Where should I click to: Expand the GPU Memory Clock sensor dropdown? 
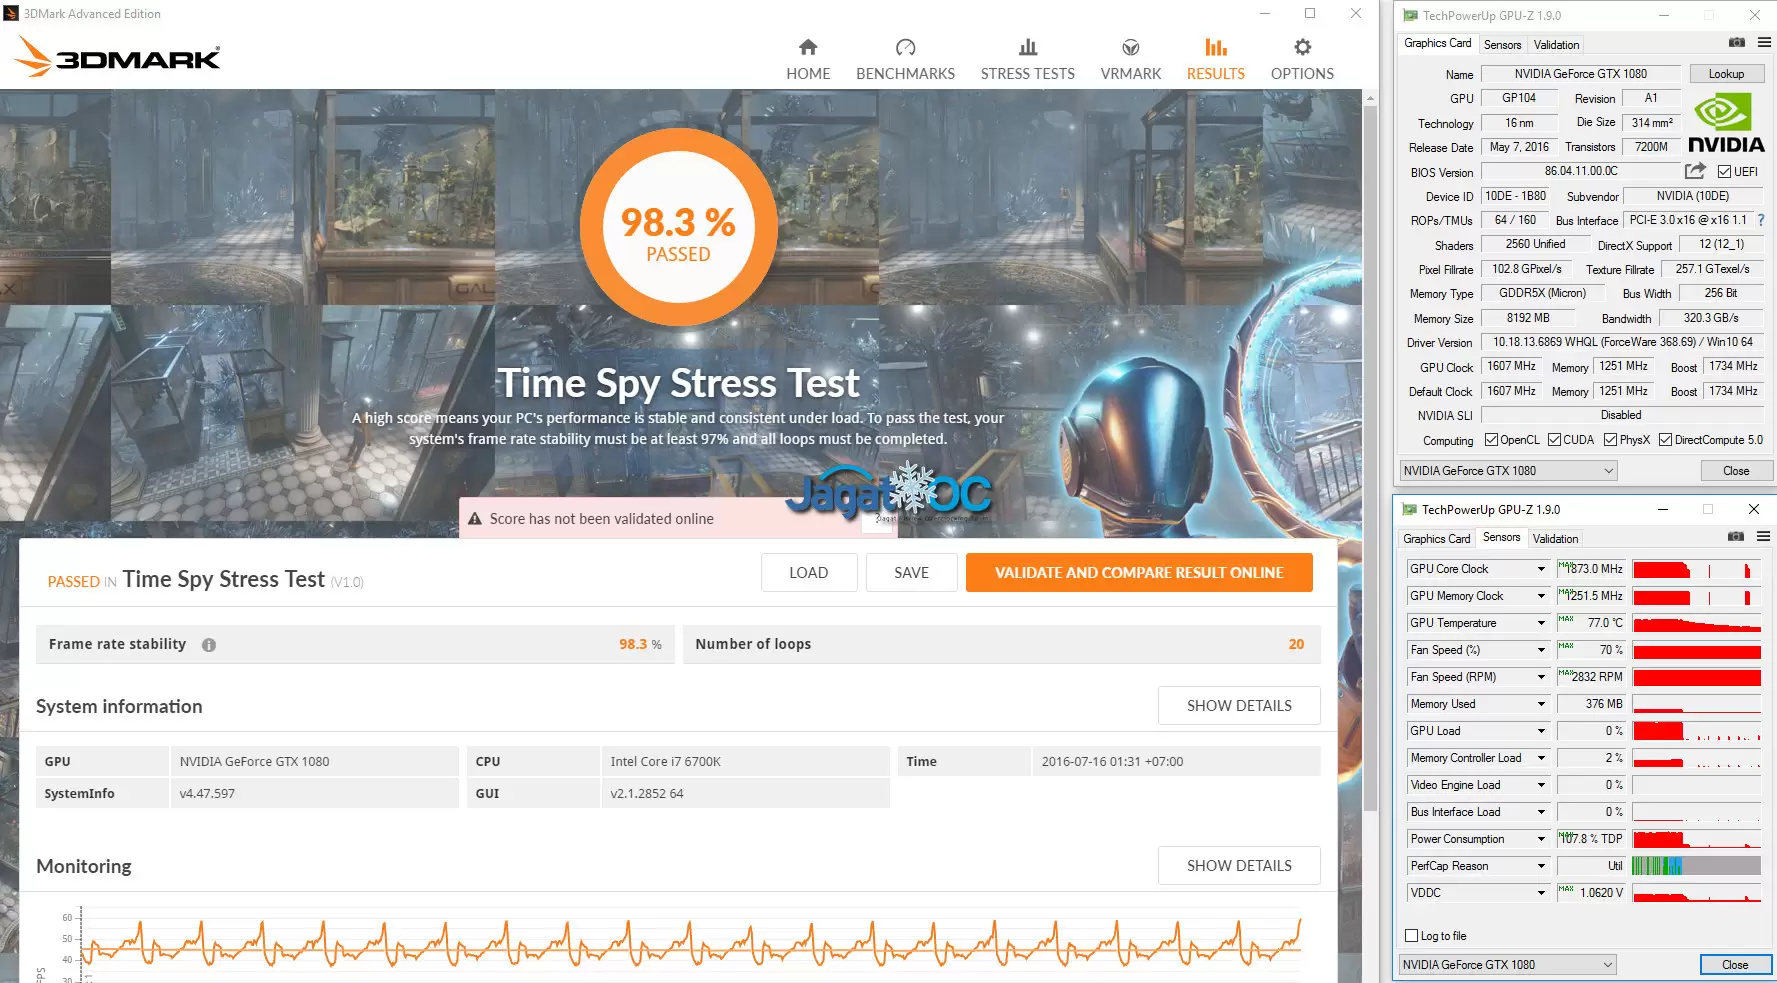pyautogui.click(x=1541, y=596)
